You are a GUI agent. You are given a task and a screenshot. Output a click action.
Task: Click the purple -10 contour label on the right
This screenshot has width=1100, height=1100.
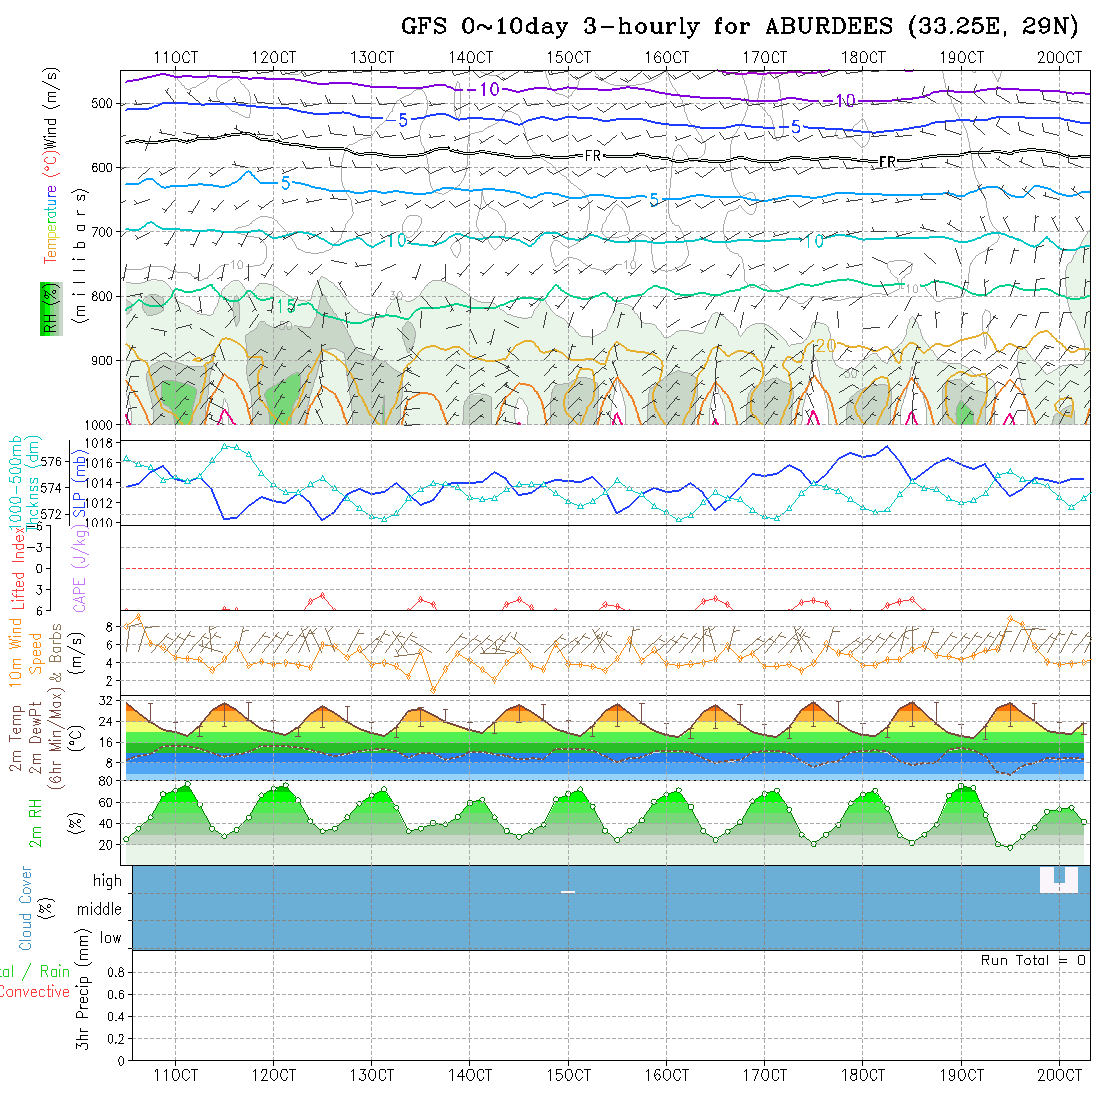click(844, 101)
